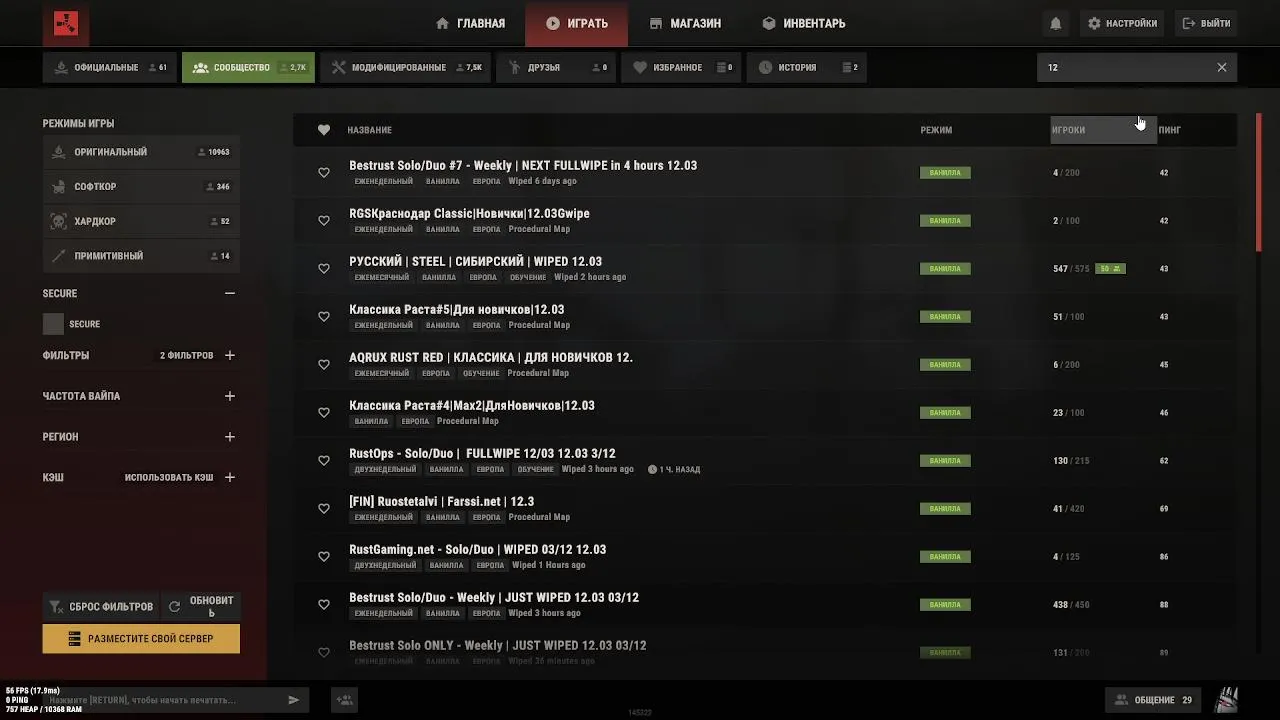Favorite Bestrust Solo/Duo Weekly JUST WIPED heart
1280x720 pixels.
(324, 605)
